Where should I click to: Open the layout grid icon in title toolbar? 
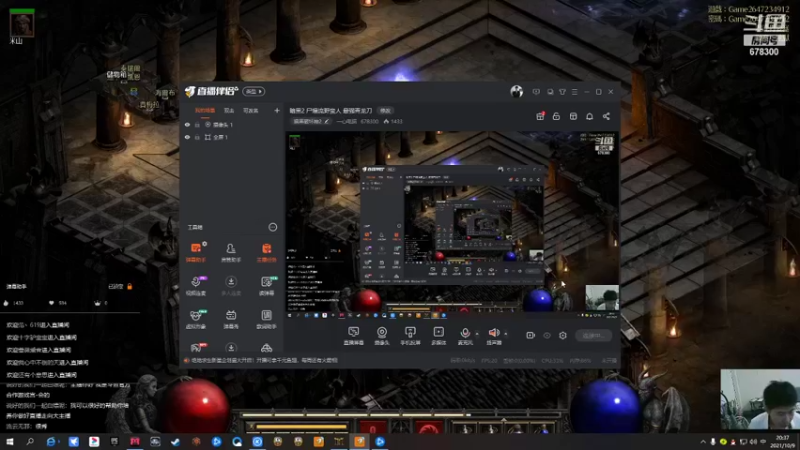573,116
